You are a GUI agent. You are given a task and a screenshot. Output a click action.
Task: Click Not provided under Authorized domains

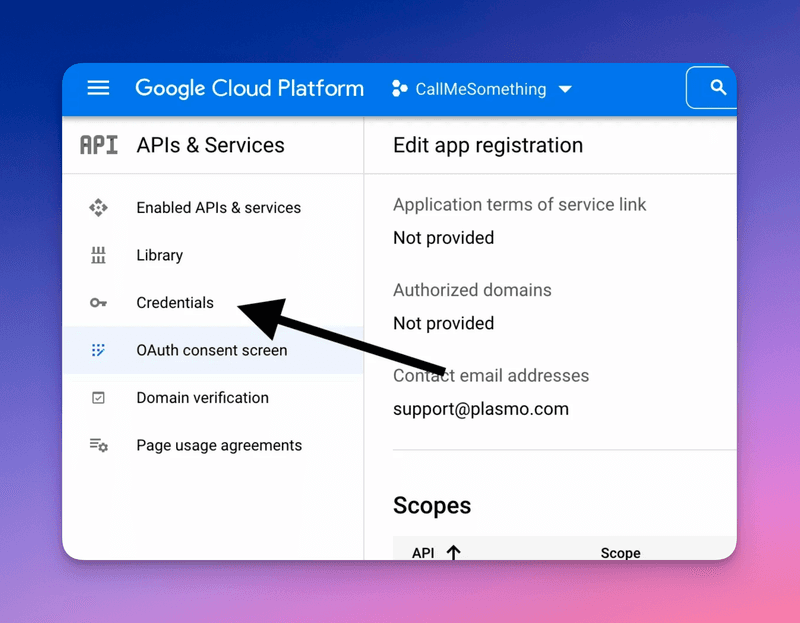coord(443,323)
